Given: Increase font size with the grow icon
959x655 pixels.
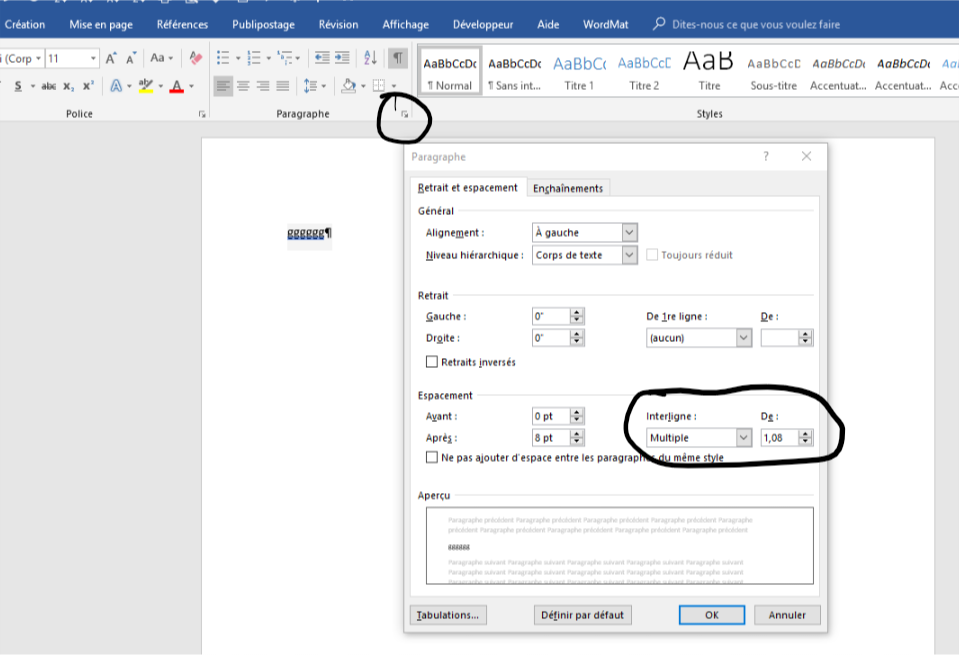Looking at the screenshot, I should [x=111, y=58].
